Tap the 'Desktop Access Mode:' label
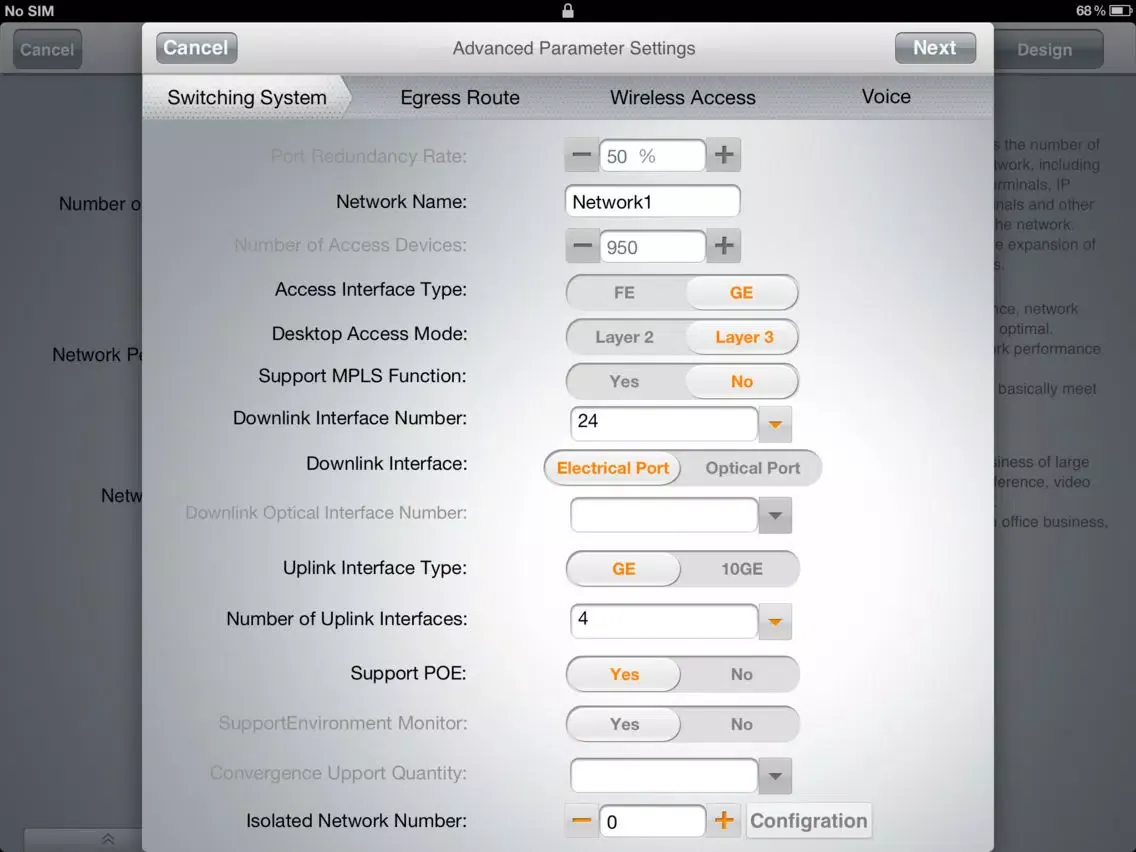This screenshot has width=1136, height=852. [369, 333]
